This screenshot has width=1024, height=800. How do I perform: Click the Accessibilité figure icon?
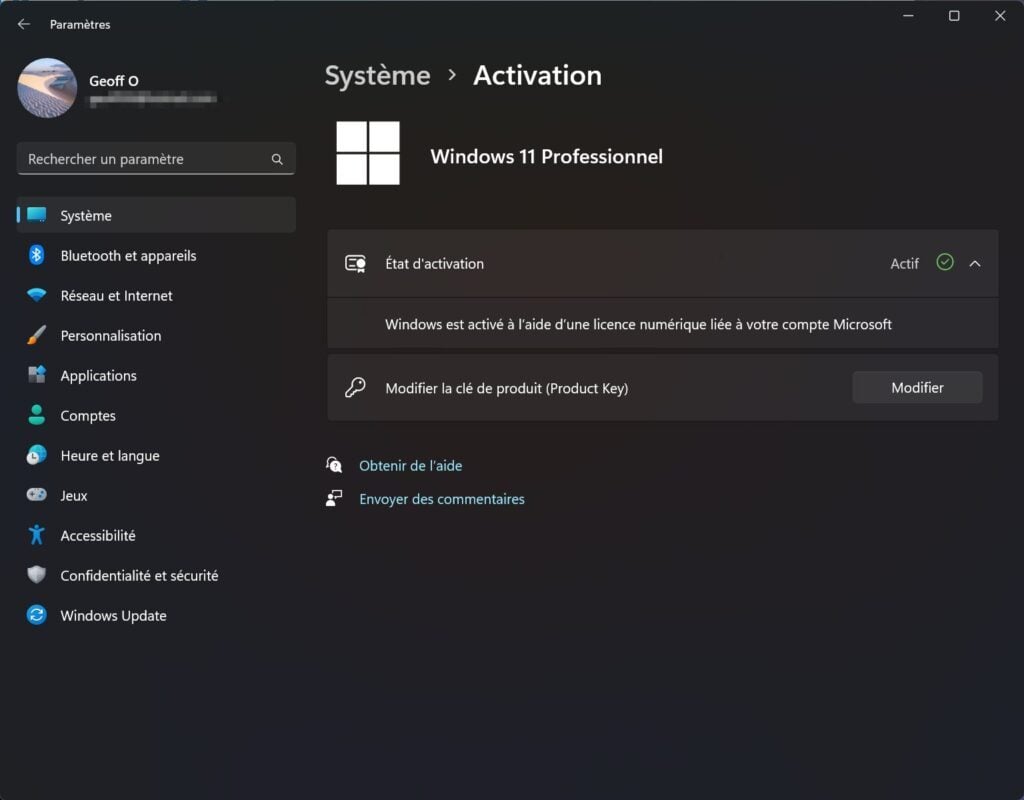37,535
